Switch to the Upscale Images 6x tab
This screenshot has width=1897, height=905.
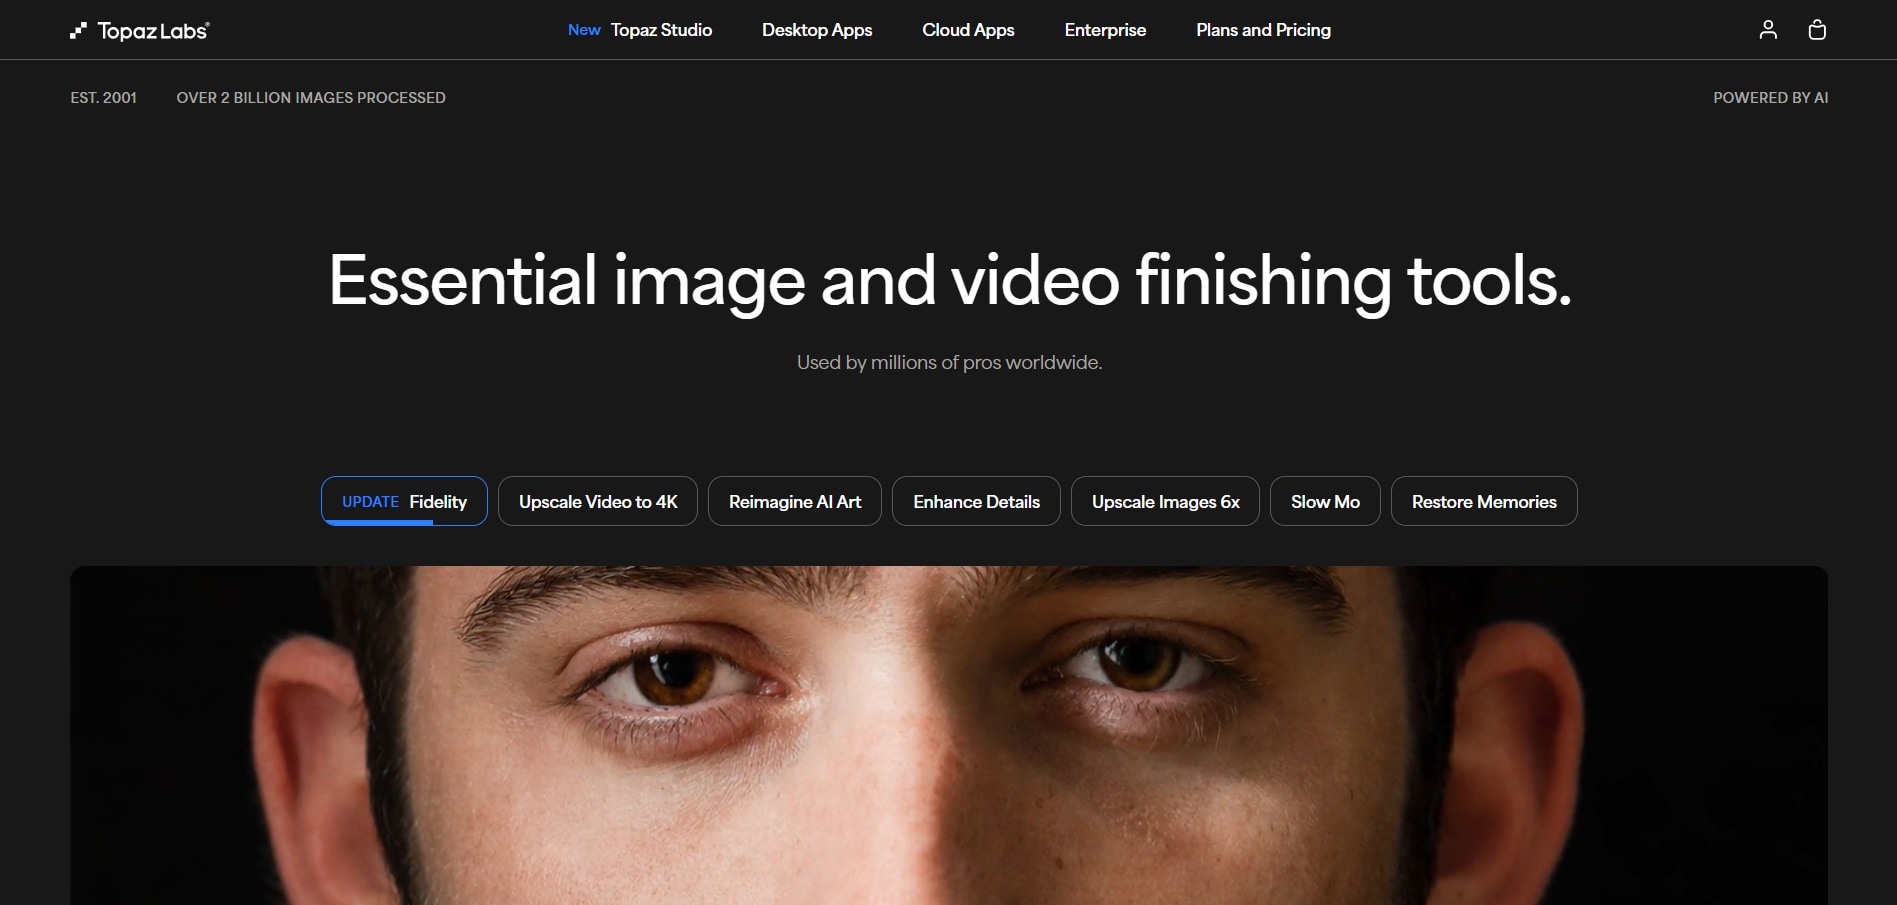(1165, 501)
